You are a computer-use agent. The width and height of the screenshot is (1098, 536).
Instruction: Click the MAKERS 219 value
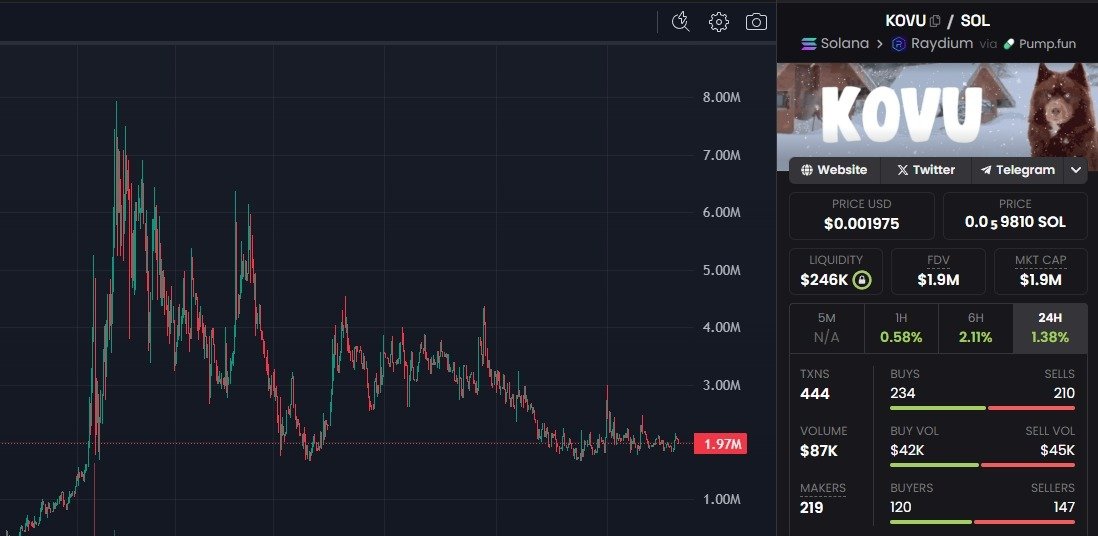pos(812,508)
